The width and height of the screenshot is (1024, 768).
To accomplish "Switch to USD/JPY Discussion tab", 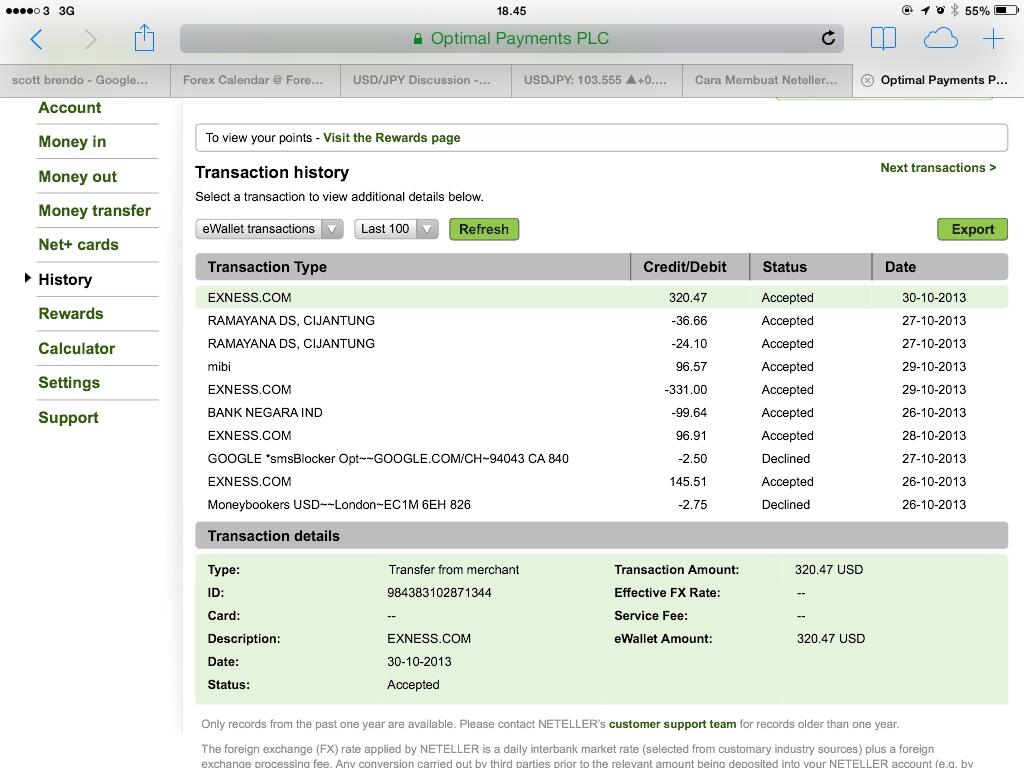I will click(x=426, y=80).
